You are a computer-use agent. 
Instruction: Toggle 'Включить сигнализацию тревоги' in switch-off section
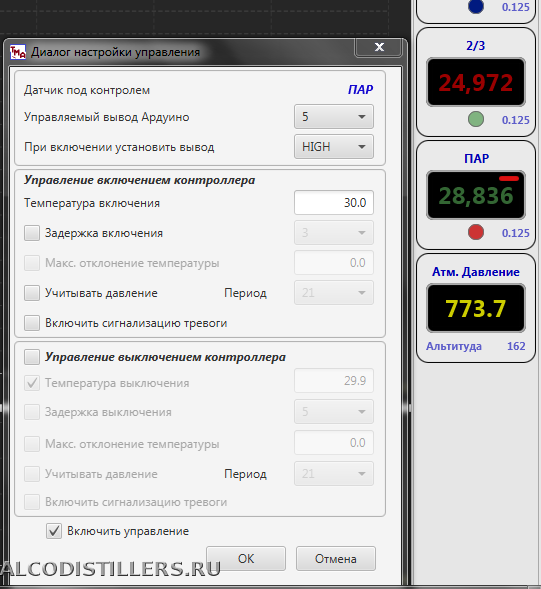point(32,502)
